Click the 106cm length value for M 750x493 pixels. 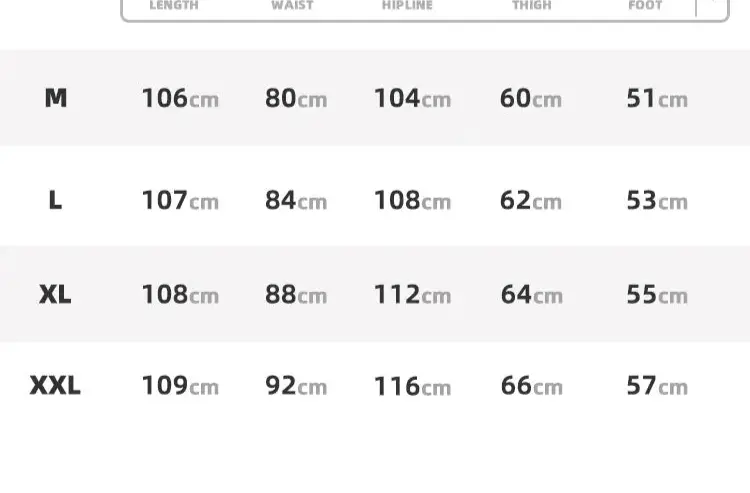[x=180, y=98]
